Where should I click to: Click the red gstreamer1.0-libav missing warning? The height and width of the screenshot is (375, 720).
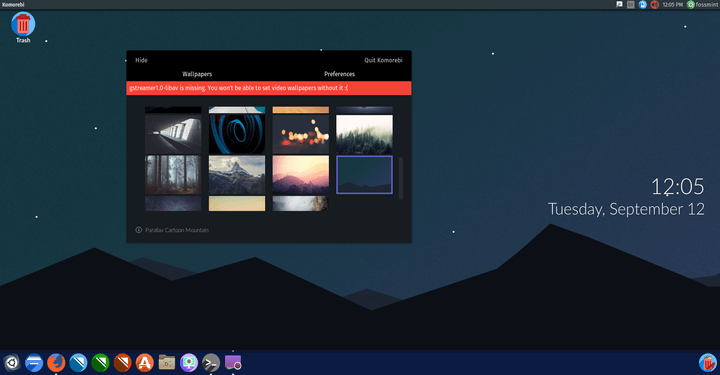click(269, 88)
